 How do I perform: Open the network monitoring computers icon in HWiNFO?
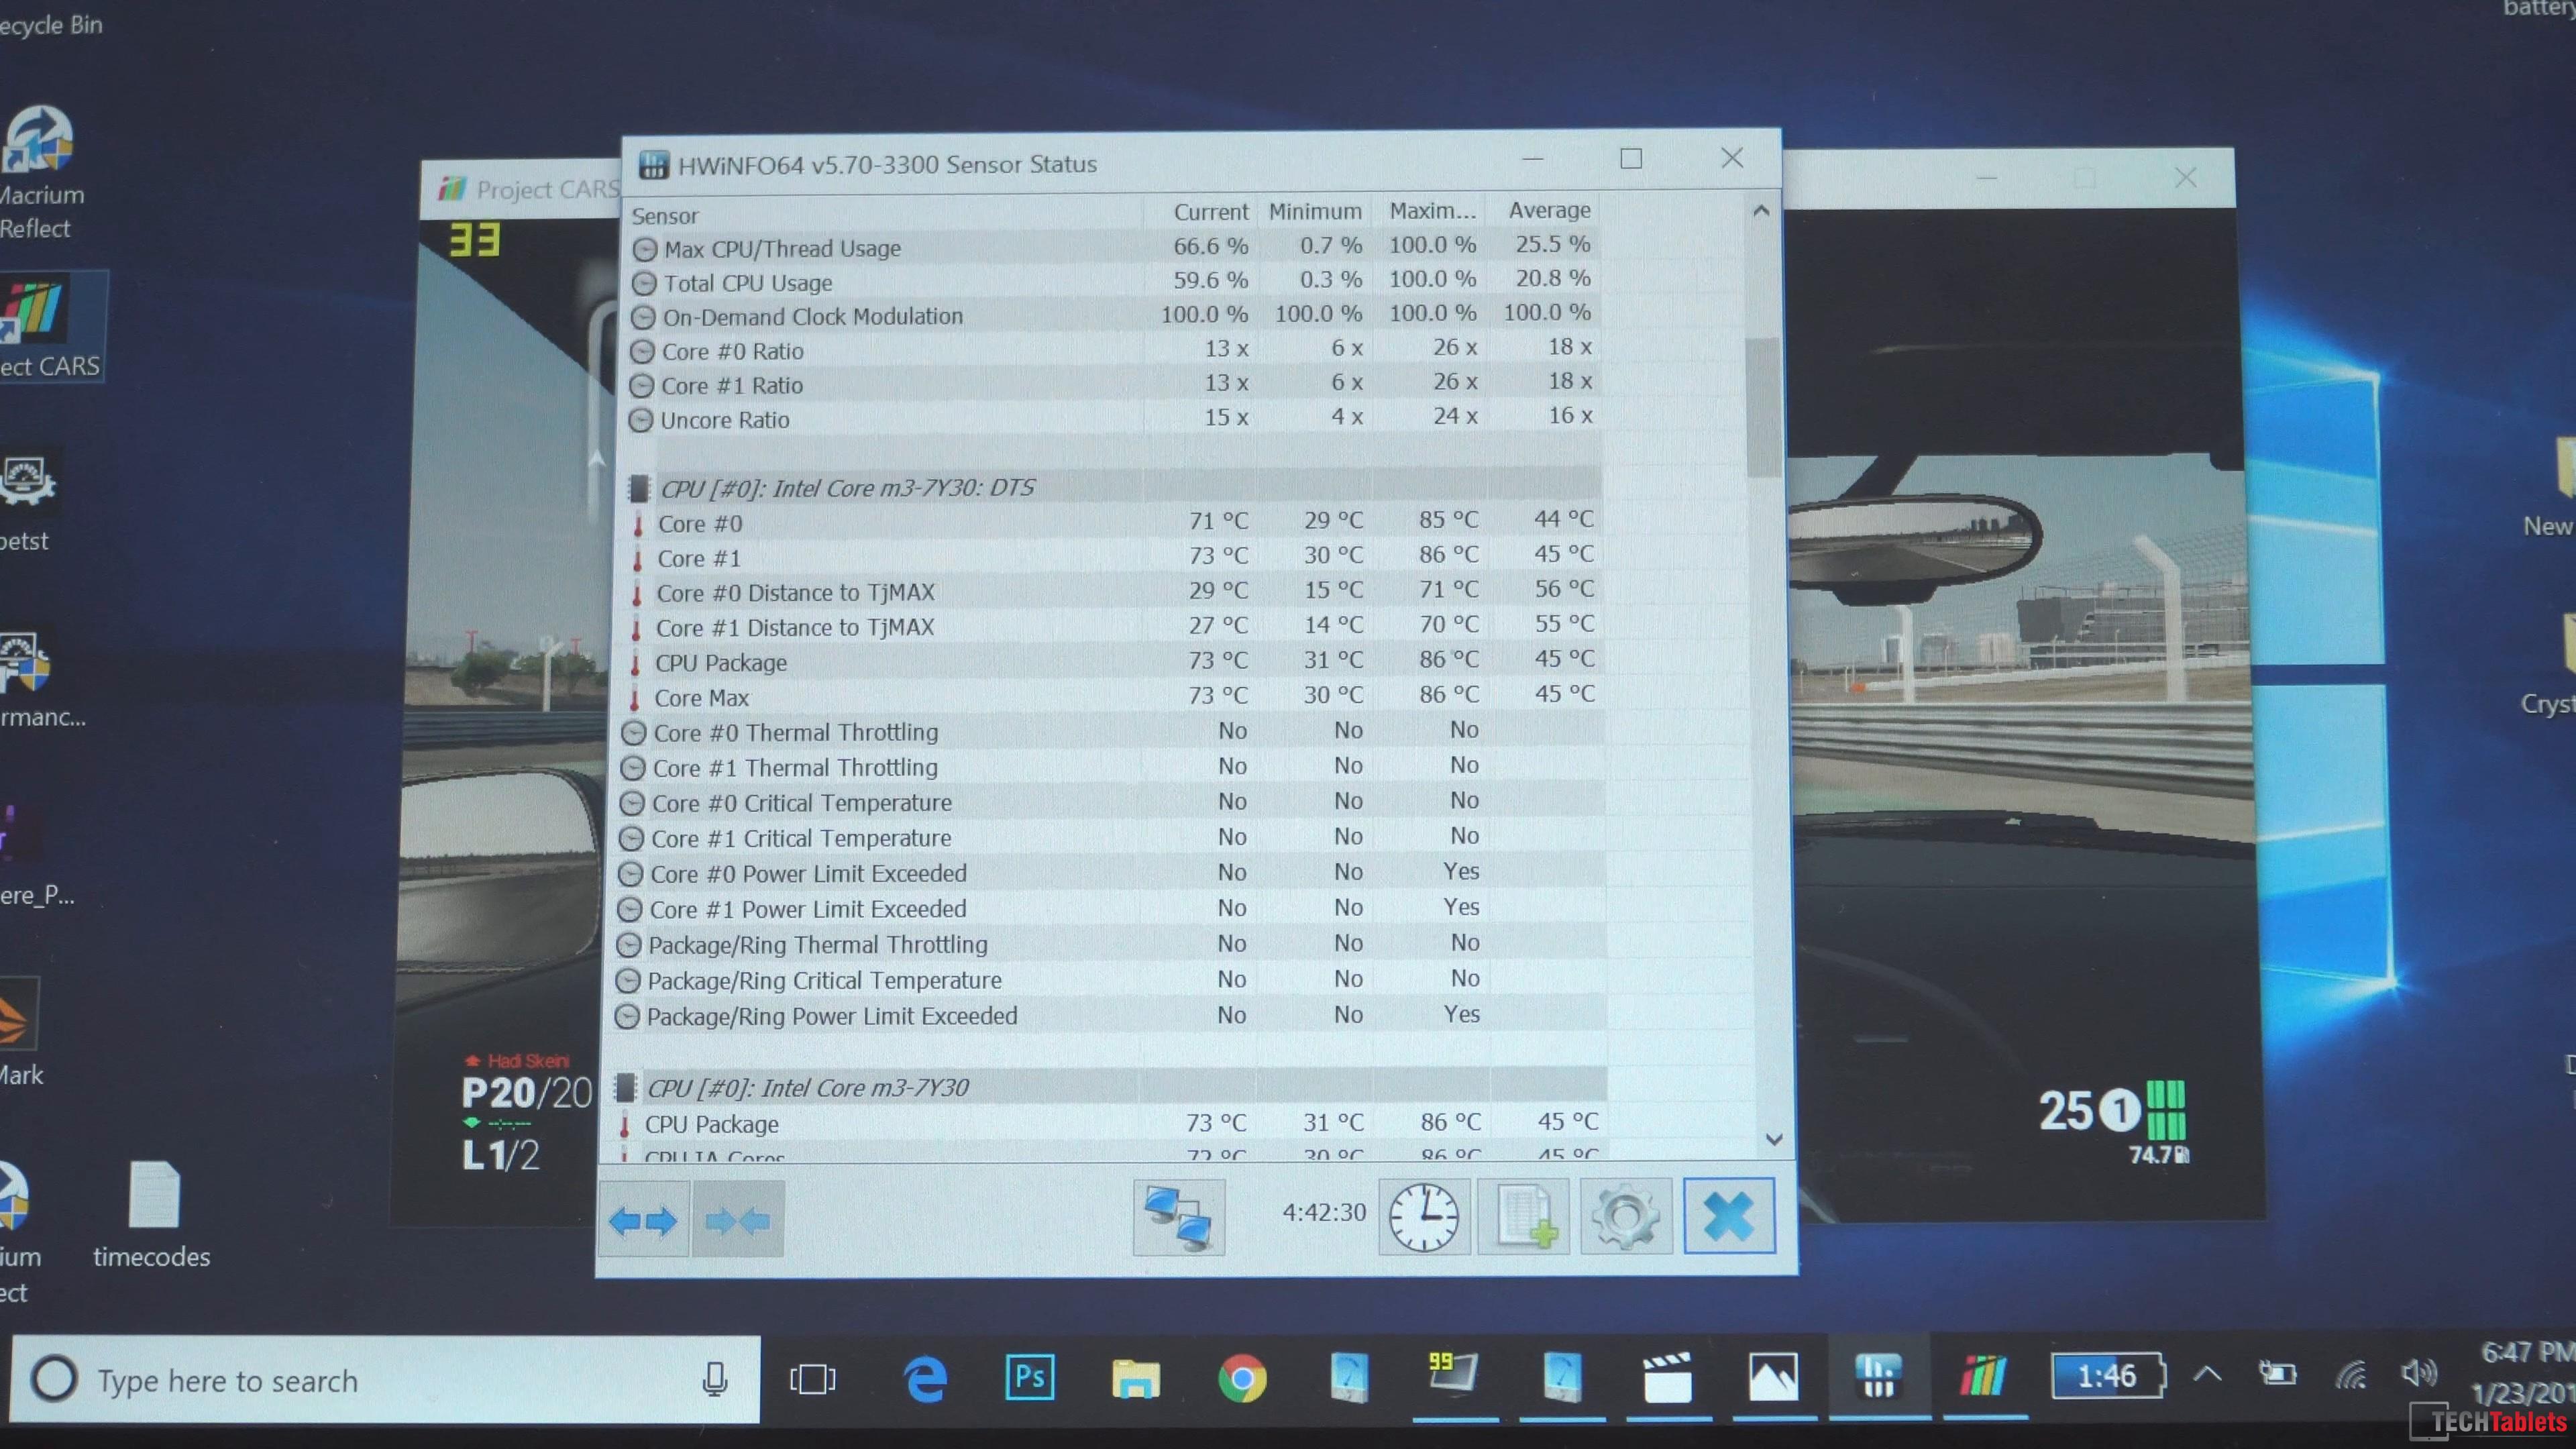(1178, 1217)
